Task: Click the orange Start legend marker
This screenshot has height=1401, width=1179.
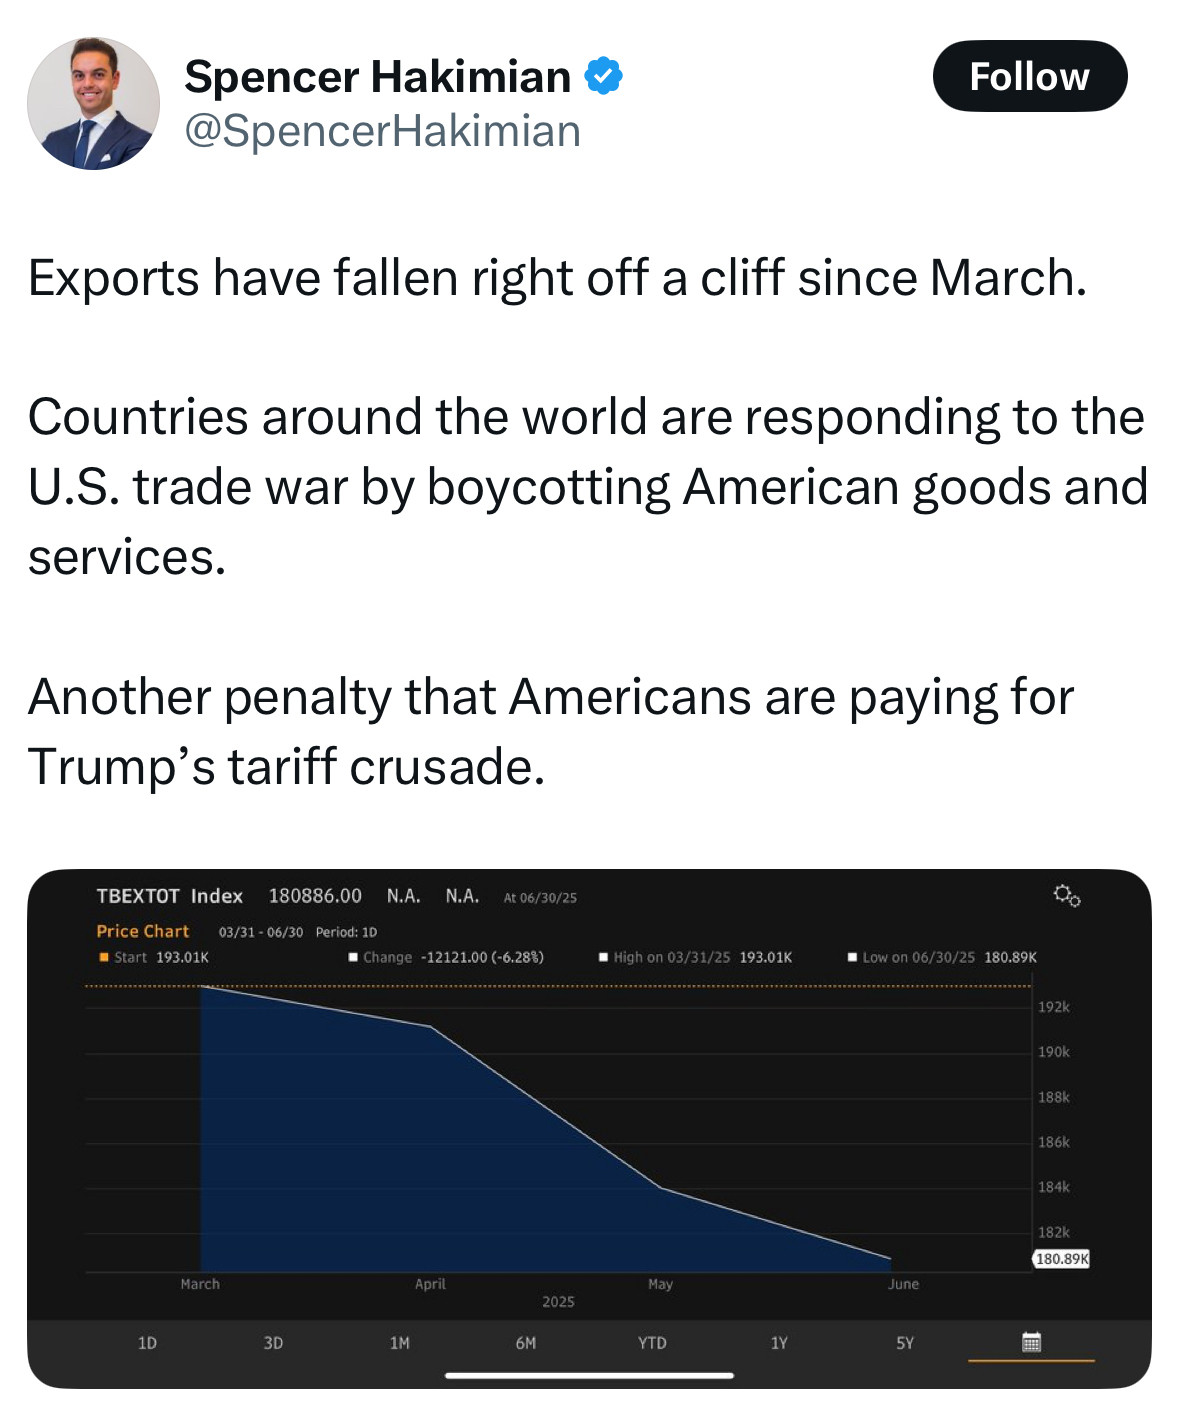Action: (x=104, y=957)
